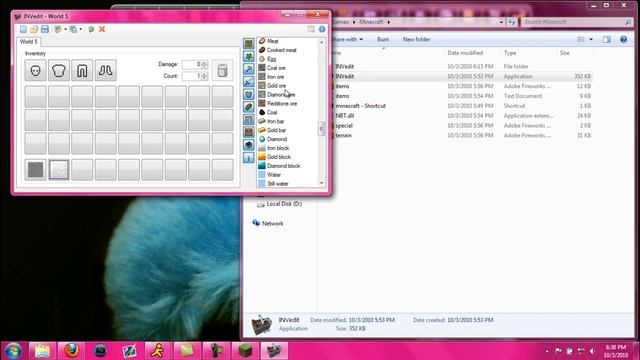Select the highlighted second hotbar slot

59,170
